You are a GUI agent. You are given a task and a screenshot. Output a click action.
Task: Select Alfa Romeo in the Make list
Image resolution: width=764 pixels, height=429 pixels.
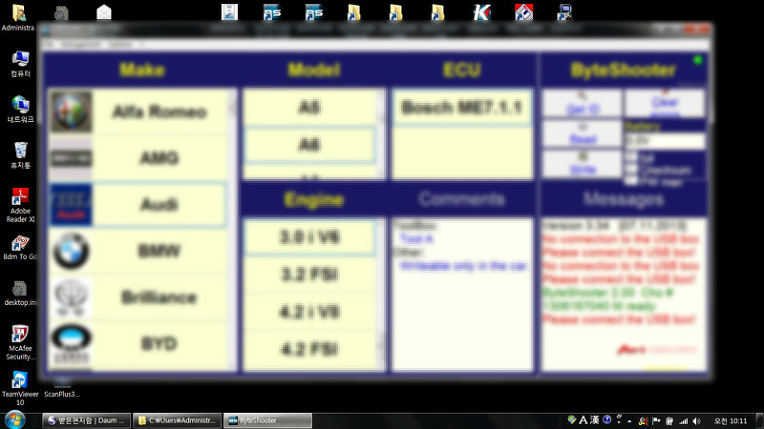138,112
